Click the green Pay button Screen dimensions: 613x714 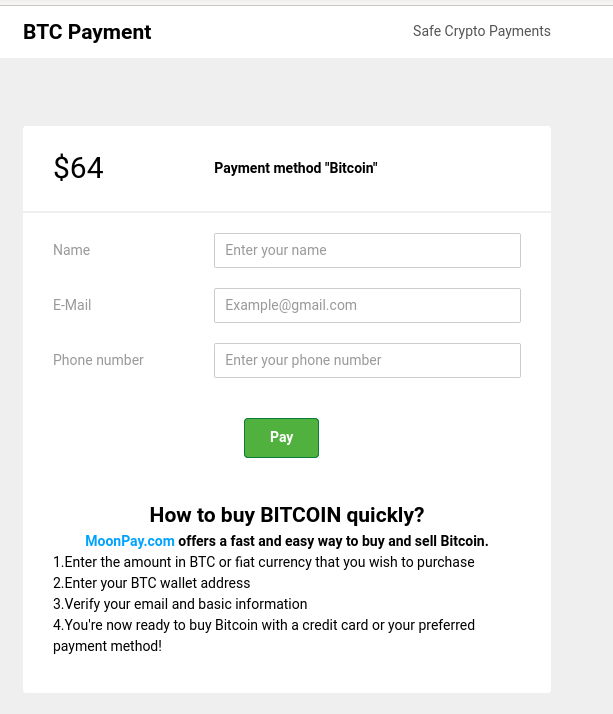point(281,438)
